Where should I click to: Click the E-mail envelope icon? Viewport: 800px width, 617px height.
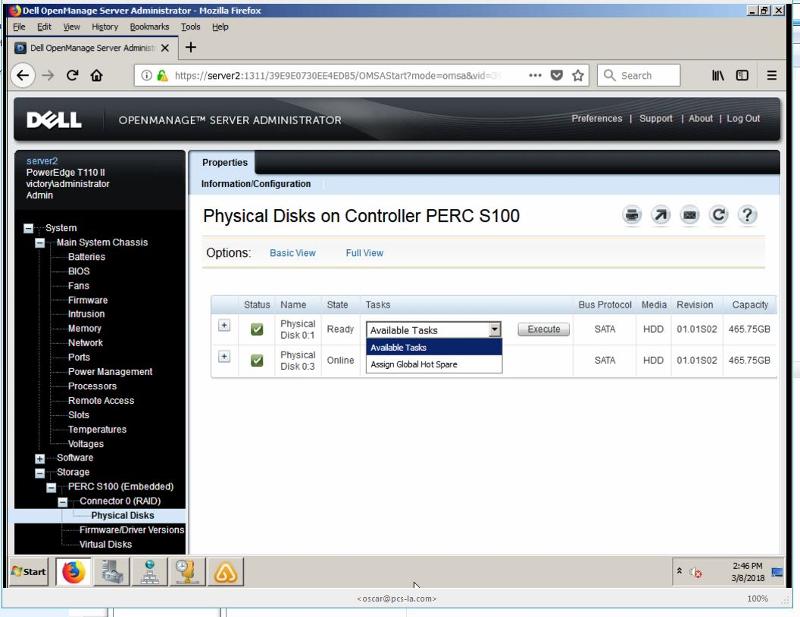(690, 215)
